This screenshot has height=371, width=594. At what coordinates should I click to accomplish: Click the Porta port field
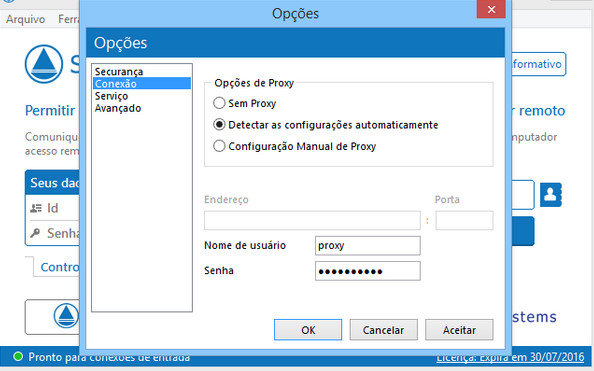pyautogui.click(x=464, y=221)
